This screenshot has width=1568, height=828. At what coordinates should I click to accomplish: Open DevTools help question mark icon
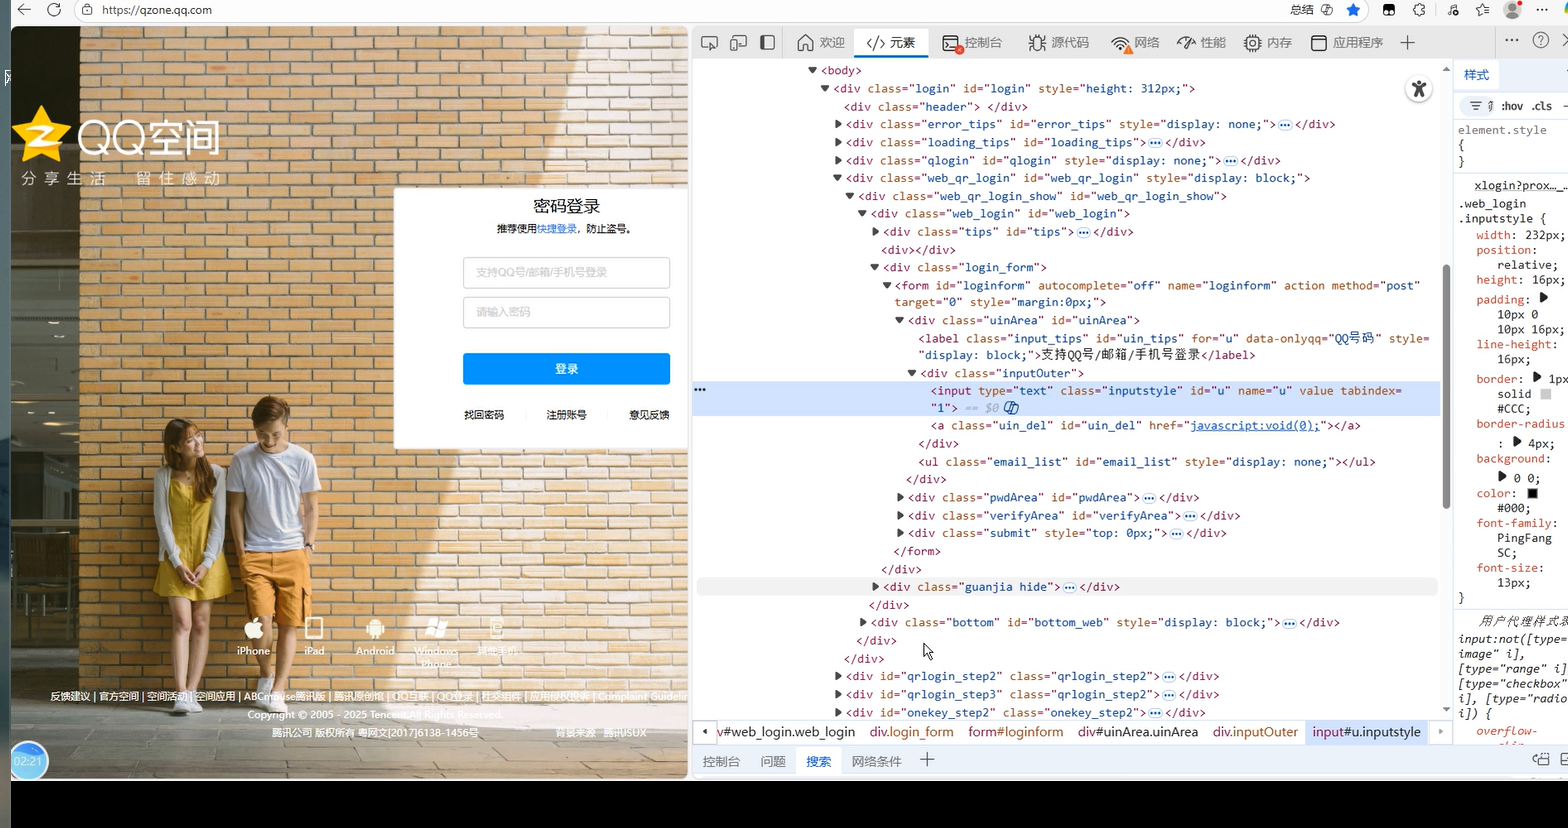pyautogui.click(x=1541, y=41)
